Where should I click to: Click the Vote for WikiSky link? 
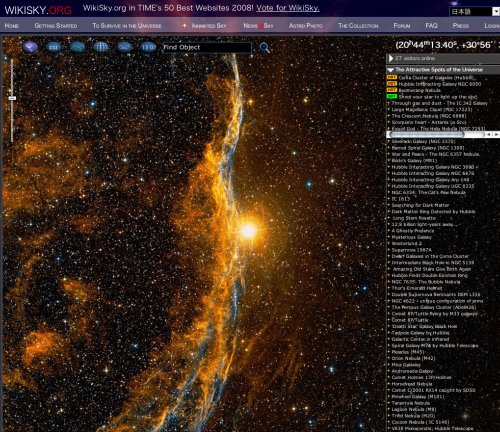(288, 8)
